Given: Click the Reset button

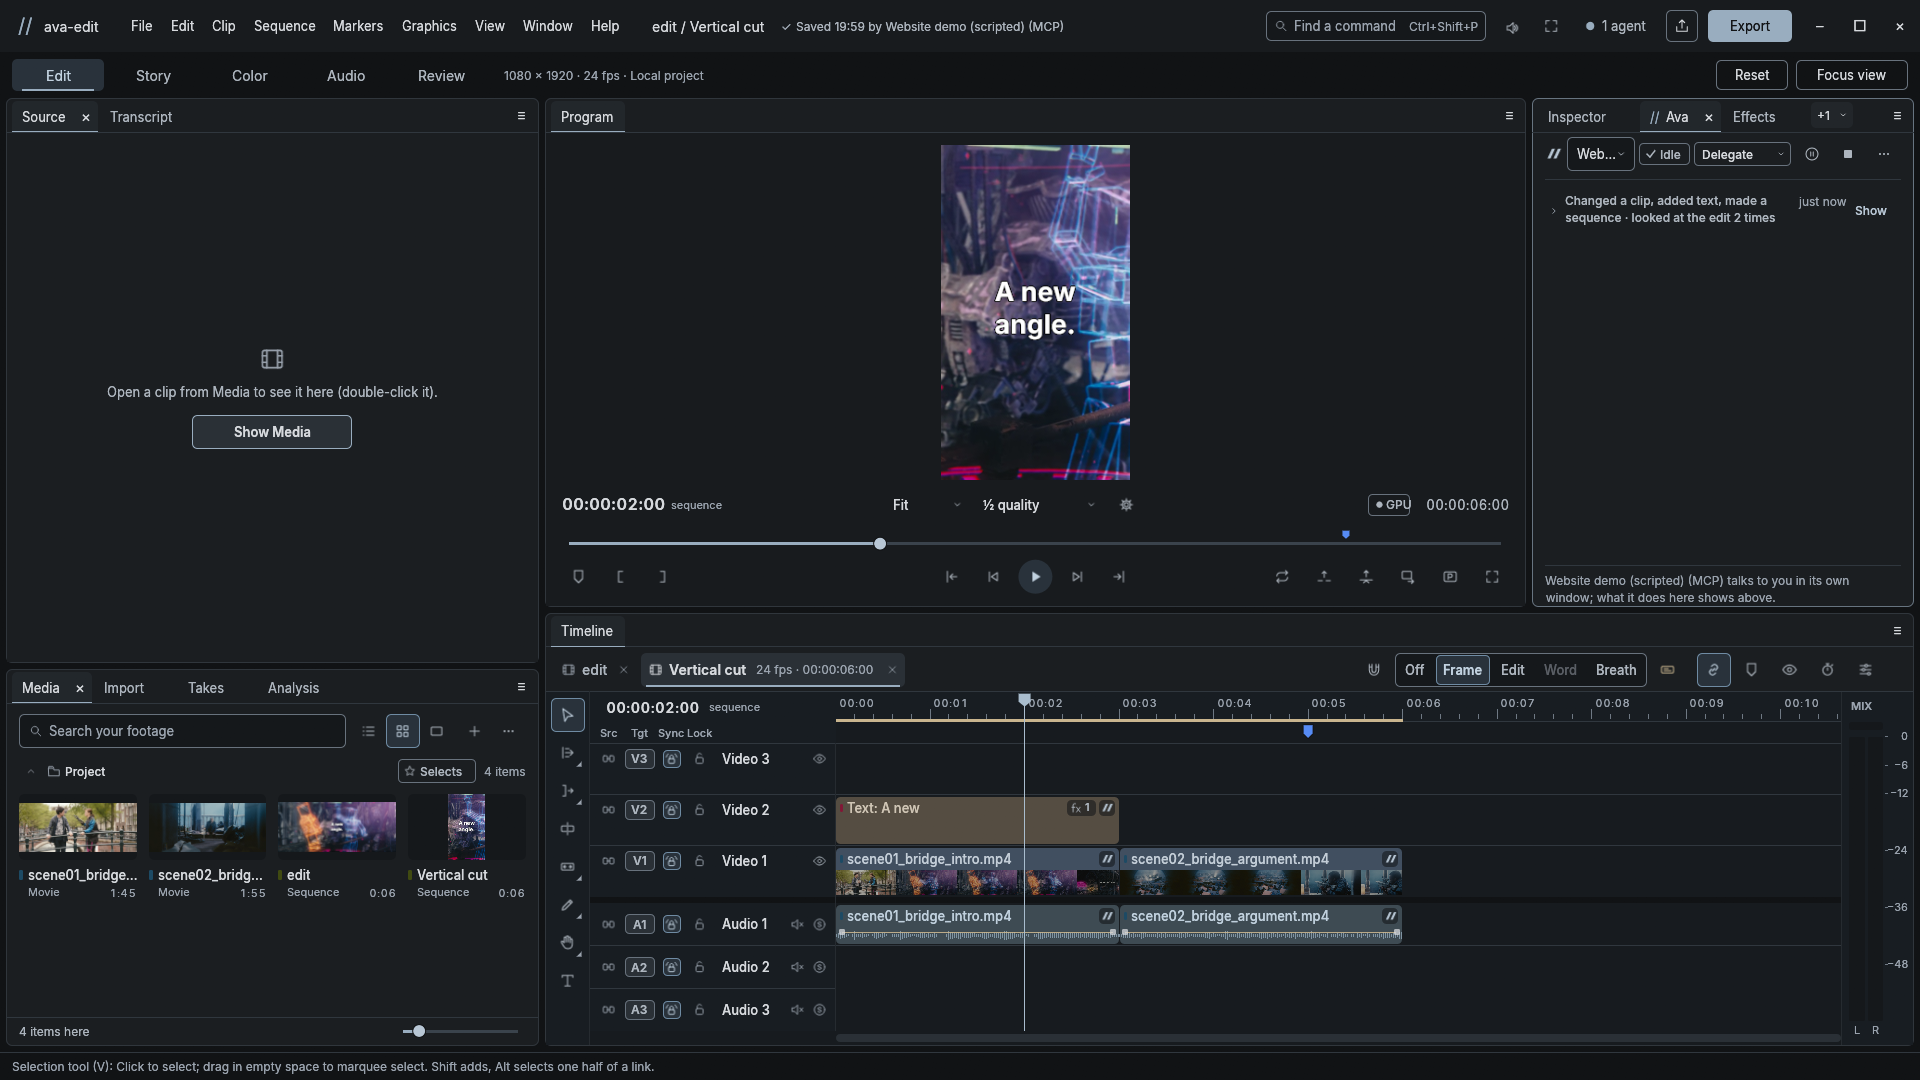Looking at the screenshot, I should tap(1751, 75).
